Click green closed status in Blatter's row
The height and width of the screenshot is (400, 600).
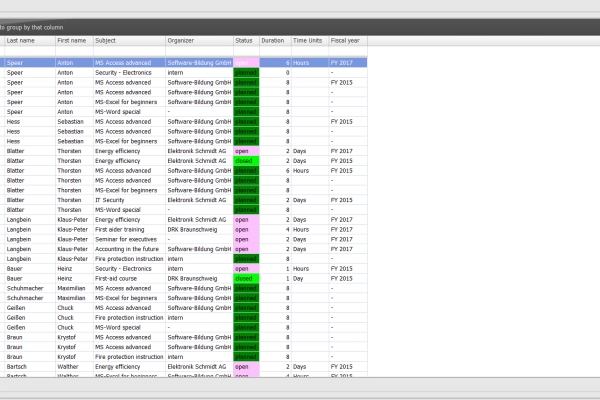(x=245, y=160)
